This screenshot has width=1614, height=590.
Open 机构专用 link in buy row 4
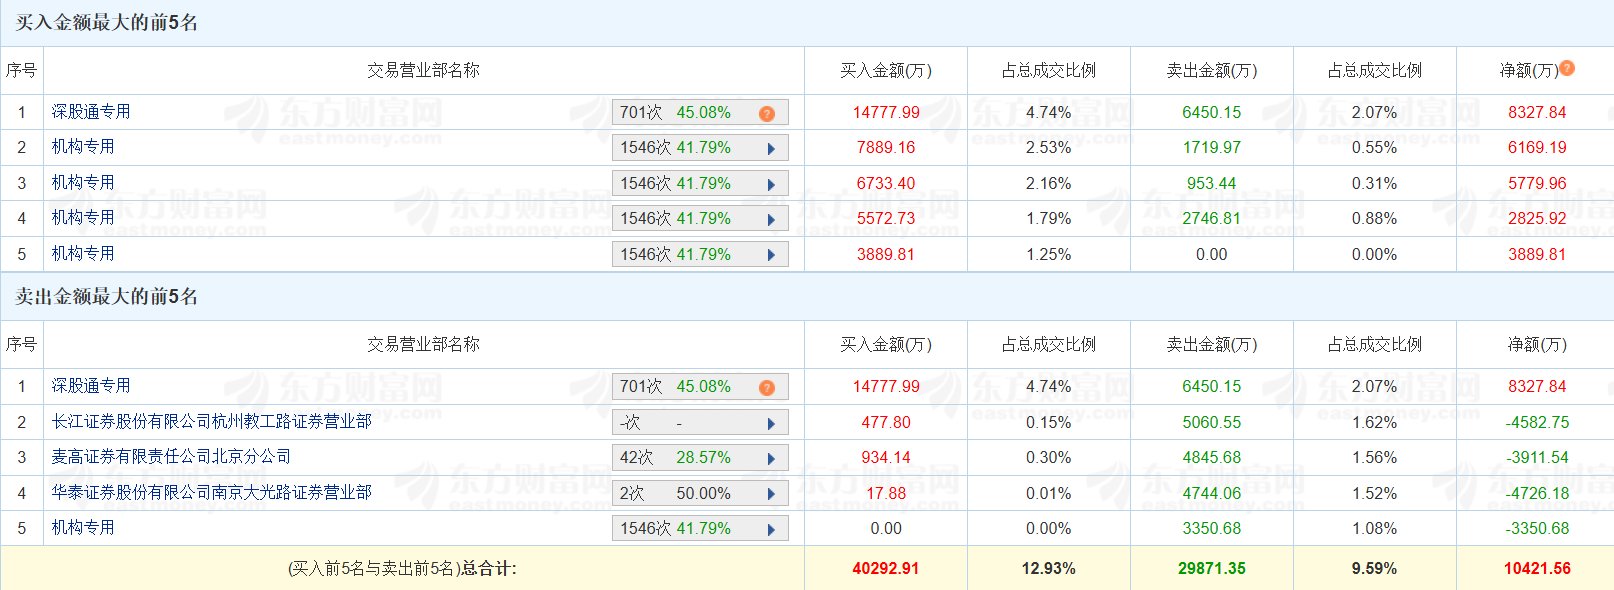click(83, 218)
